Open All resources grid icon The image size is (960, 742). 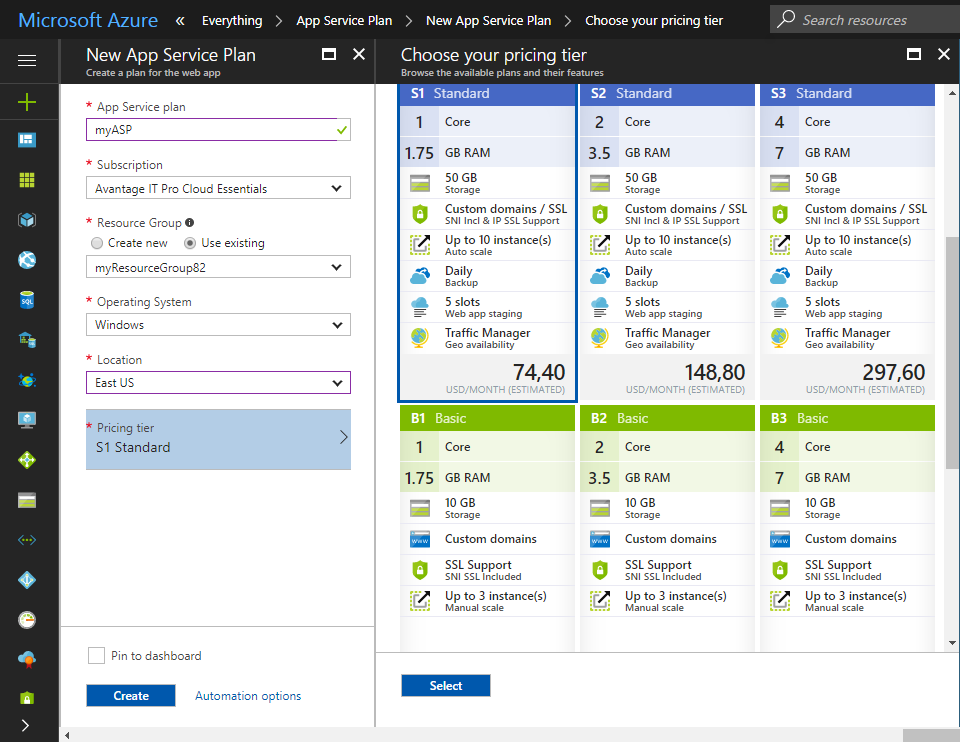[x=27, y=180]
